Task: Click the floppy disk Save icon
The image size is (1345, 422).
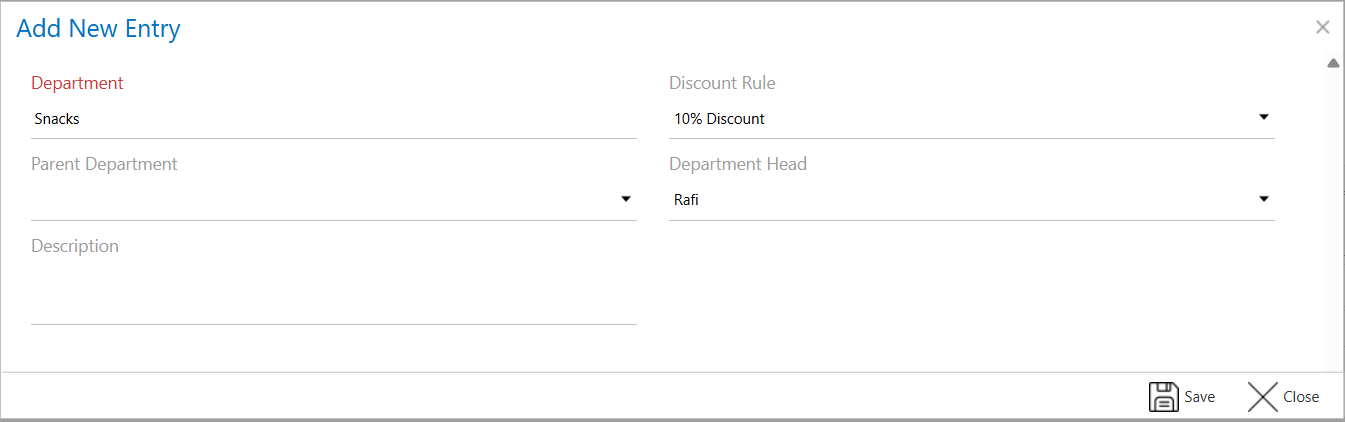Action: click(x=1163, y=397)
